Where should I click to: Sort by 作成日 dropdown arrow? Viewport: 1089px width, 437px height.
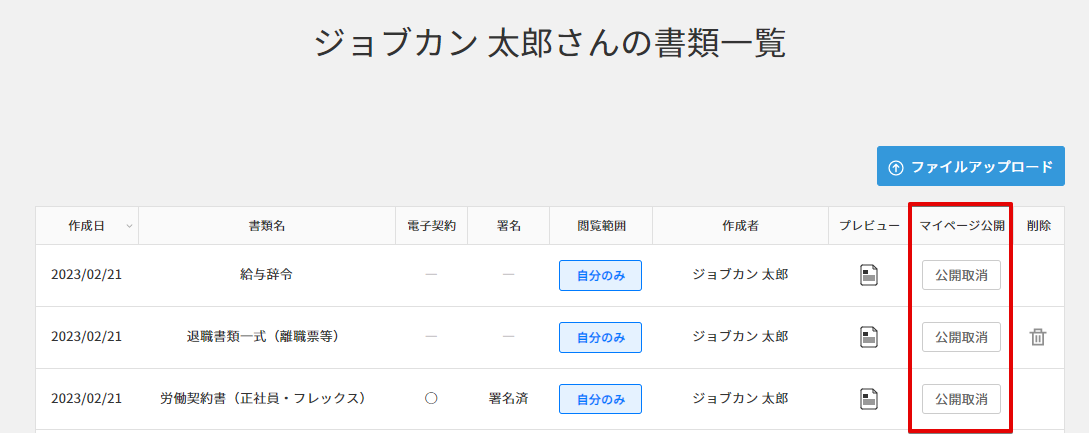tap(129, 226)
